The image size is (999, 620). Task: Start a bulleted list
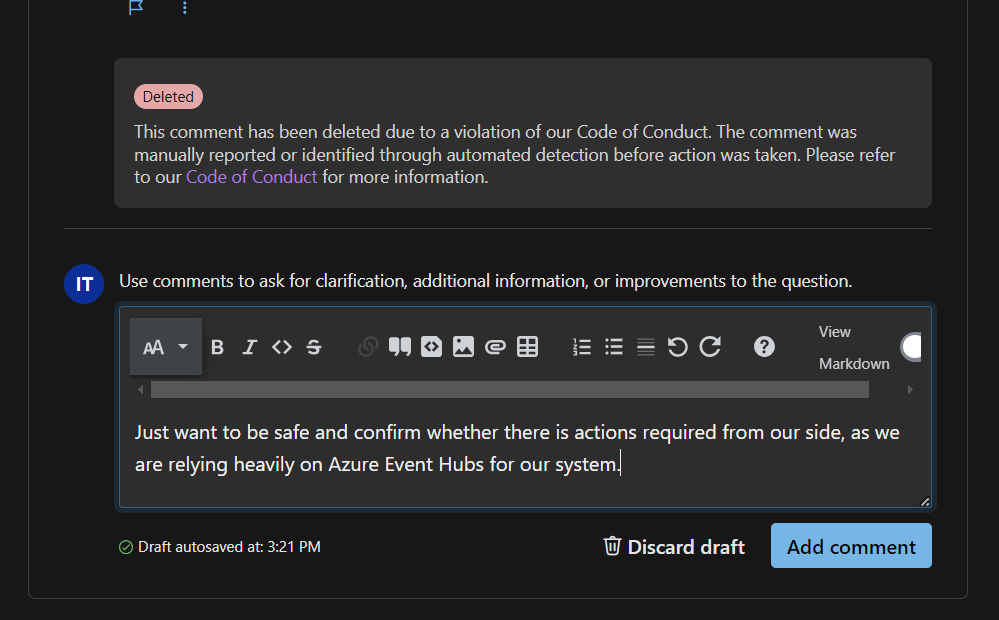tap(614, 347)
